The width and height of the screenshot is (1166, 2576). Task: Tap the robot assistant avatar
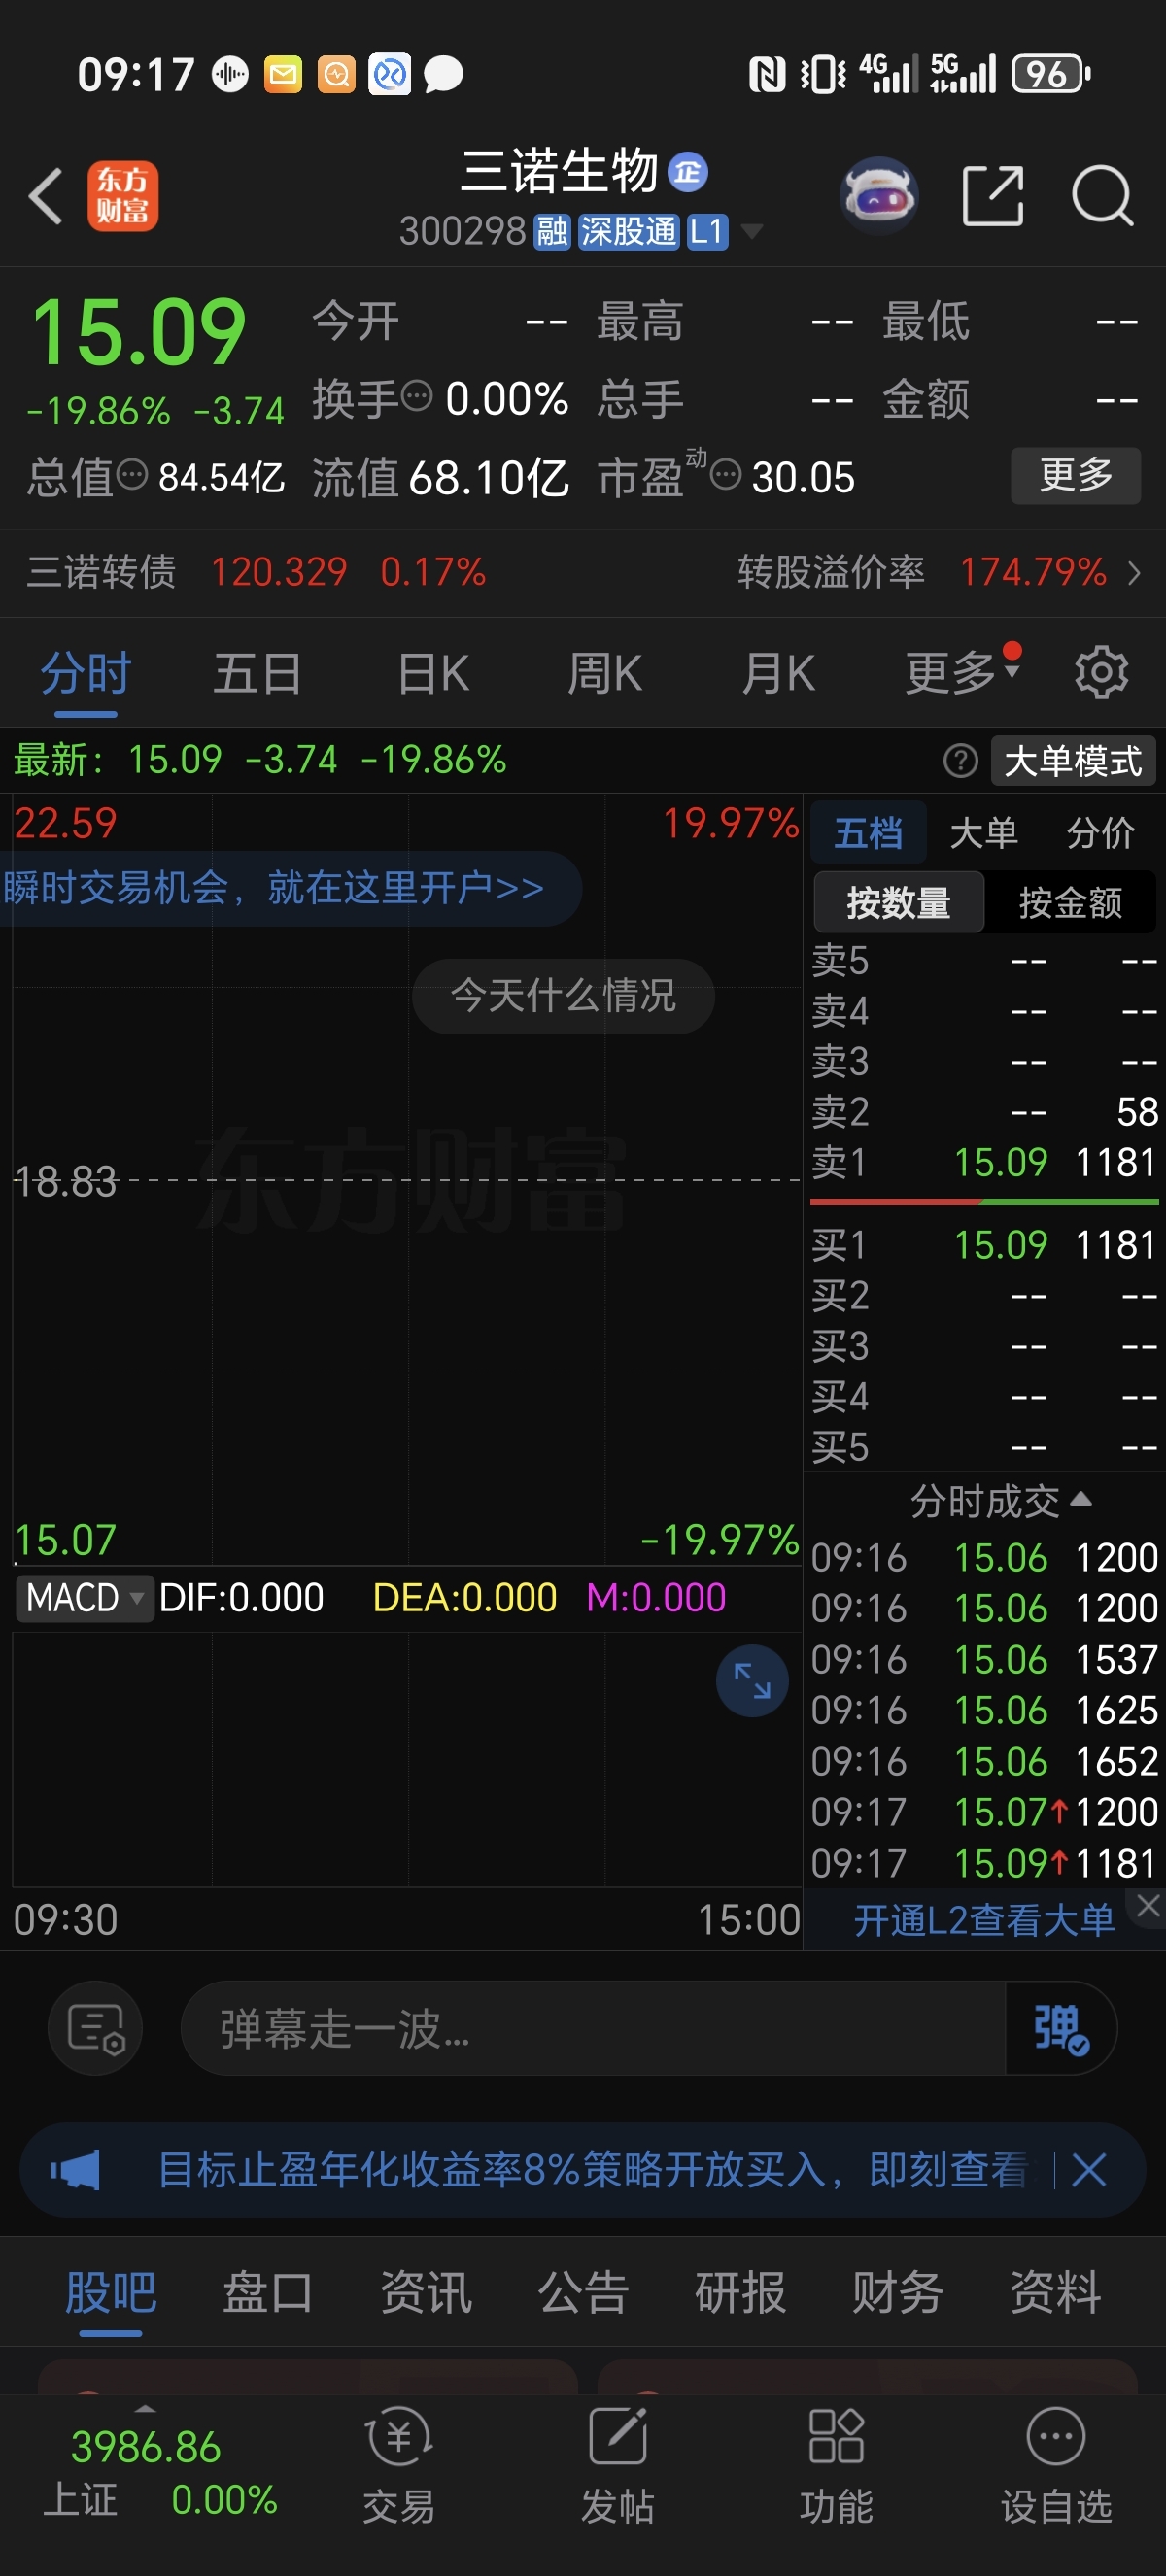(x=878, y=195)
